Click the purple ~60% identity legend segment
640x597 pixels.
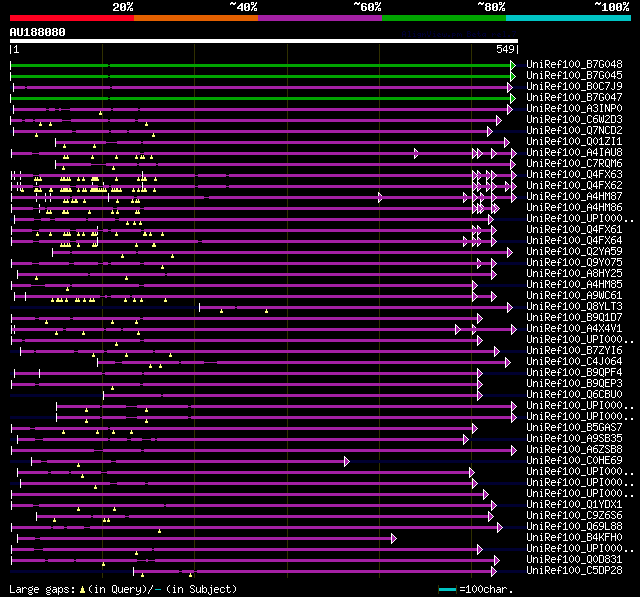(320, 18)
